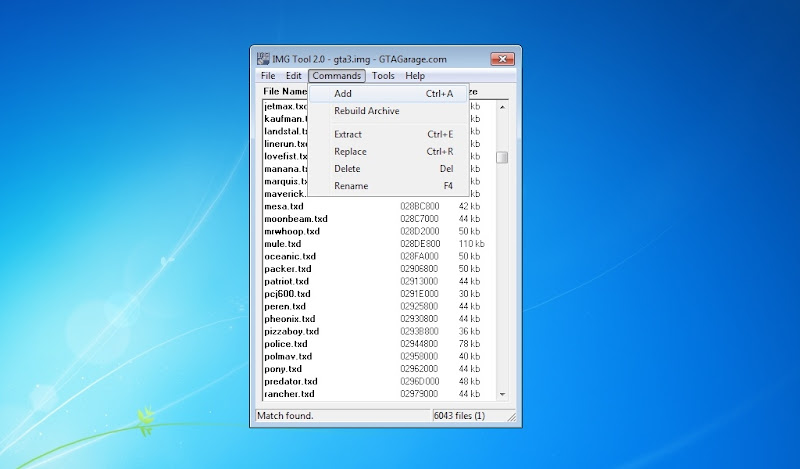Select pcj600.txd in file list

coord(287,294)
